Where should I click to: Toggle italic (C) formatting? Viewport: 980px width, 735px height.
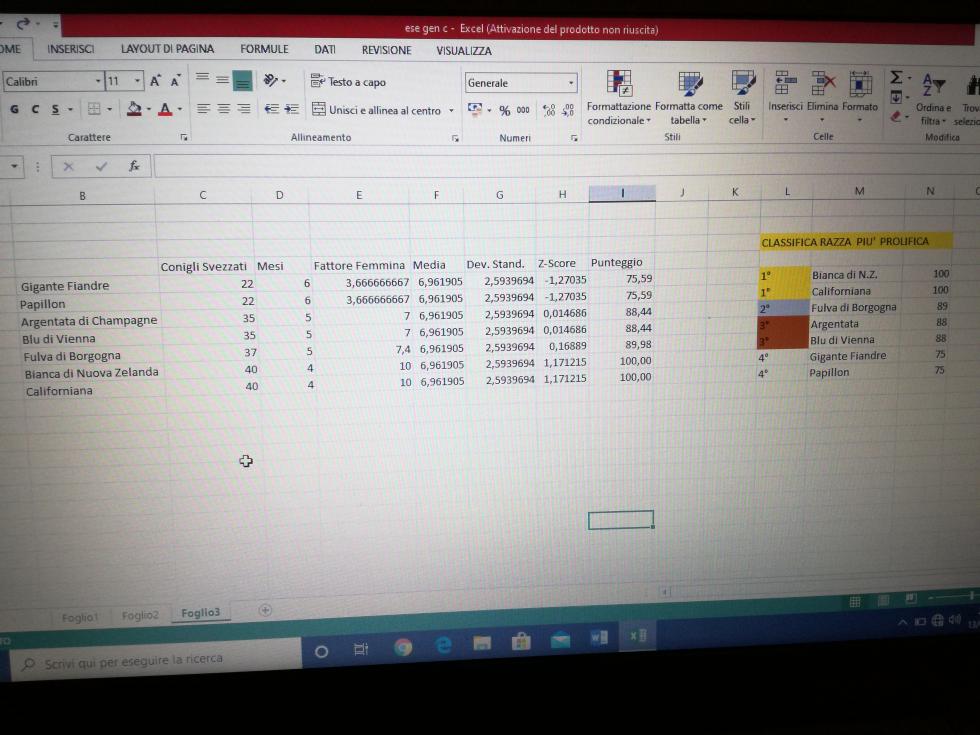(34, 109)
